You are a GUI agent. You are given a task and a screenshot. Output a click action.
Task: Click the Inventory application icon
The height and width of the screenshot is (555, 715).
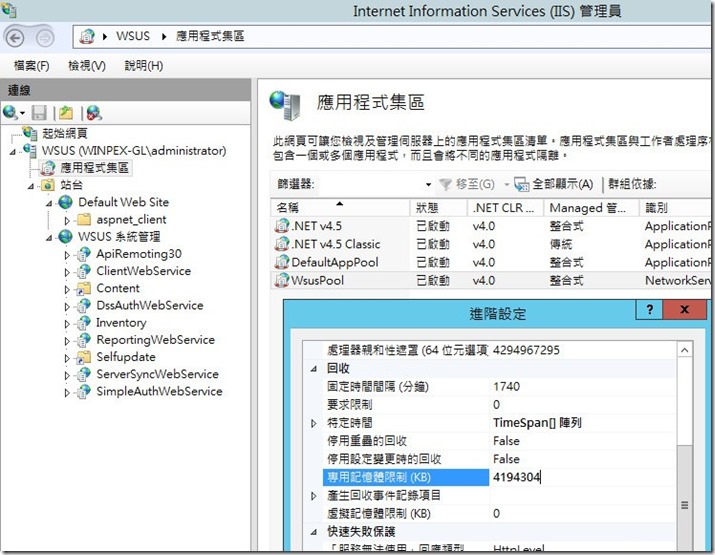83,323
